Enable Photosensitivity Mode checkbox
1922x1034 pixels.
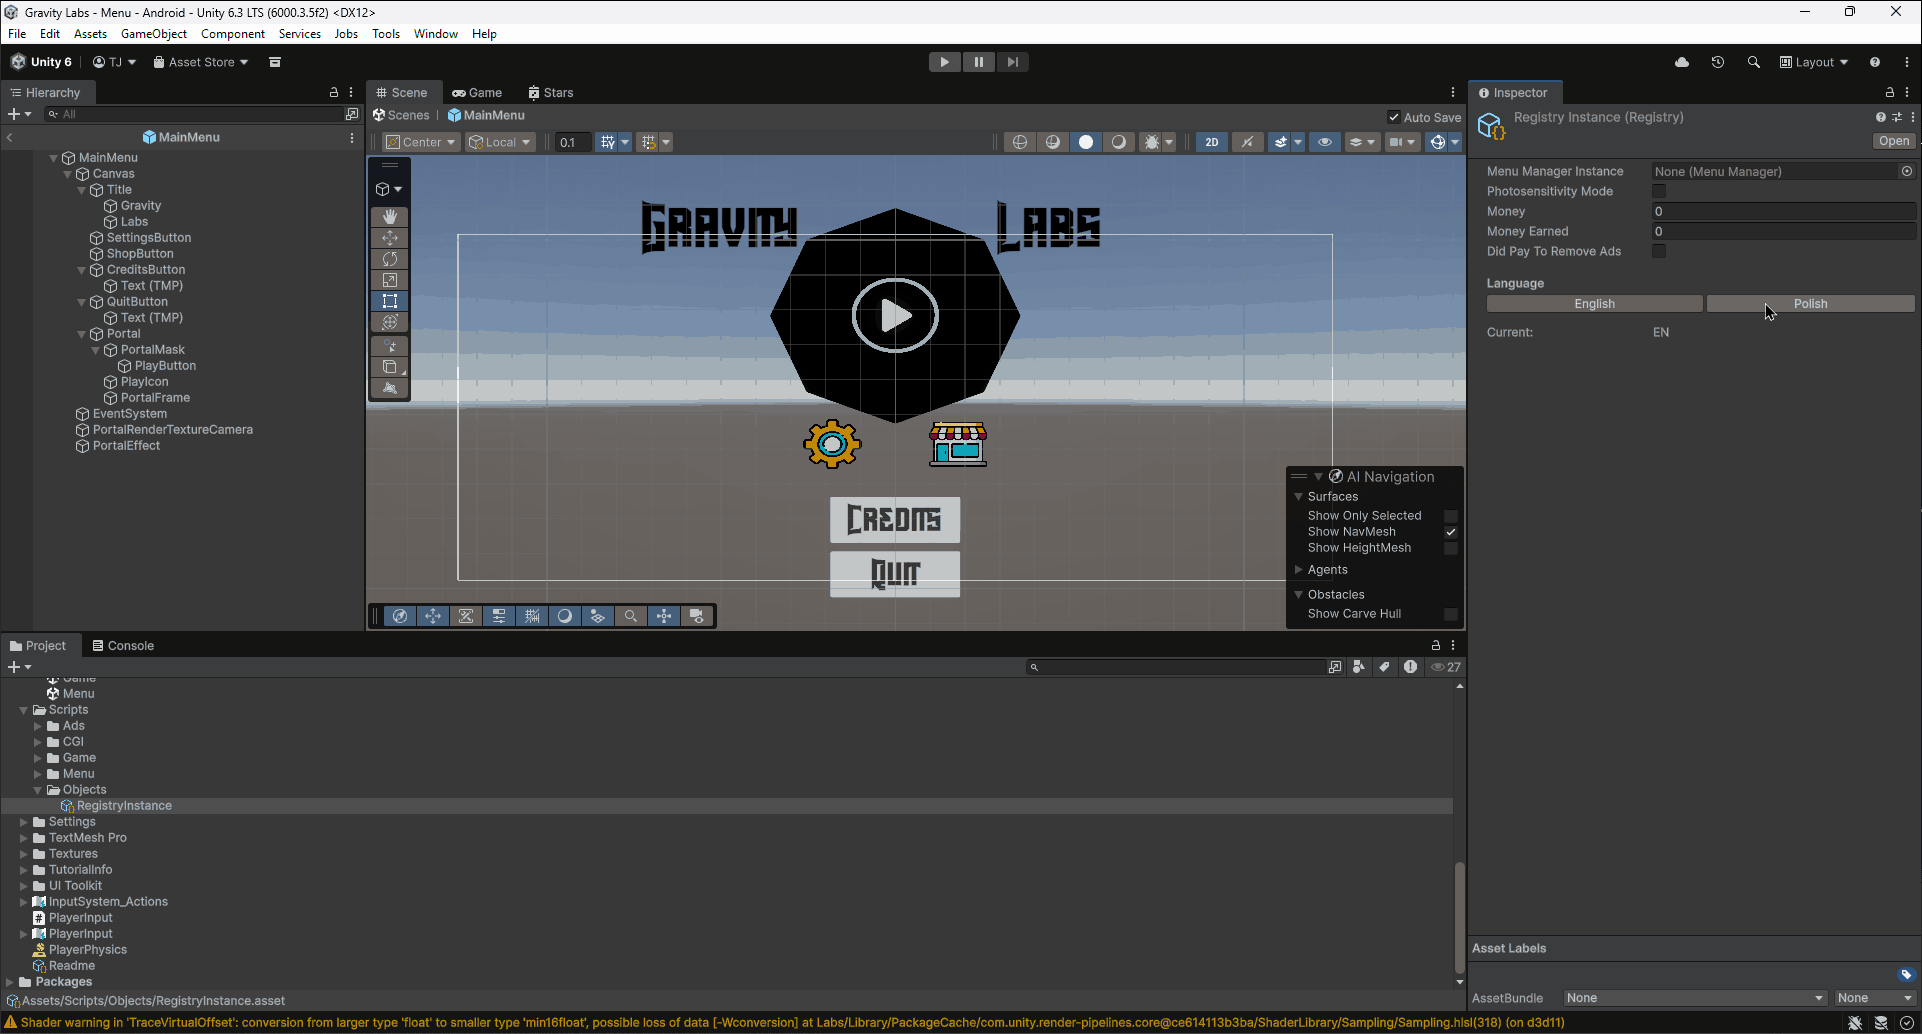1659,191
